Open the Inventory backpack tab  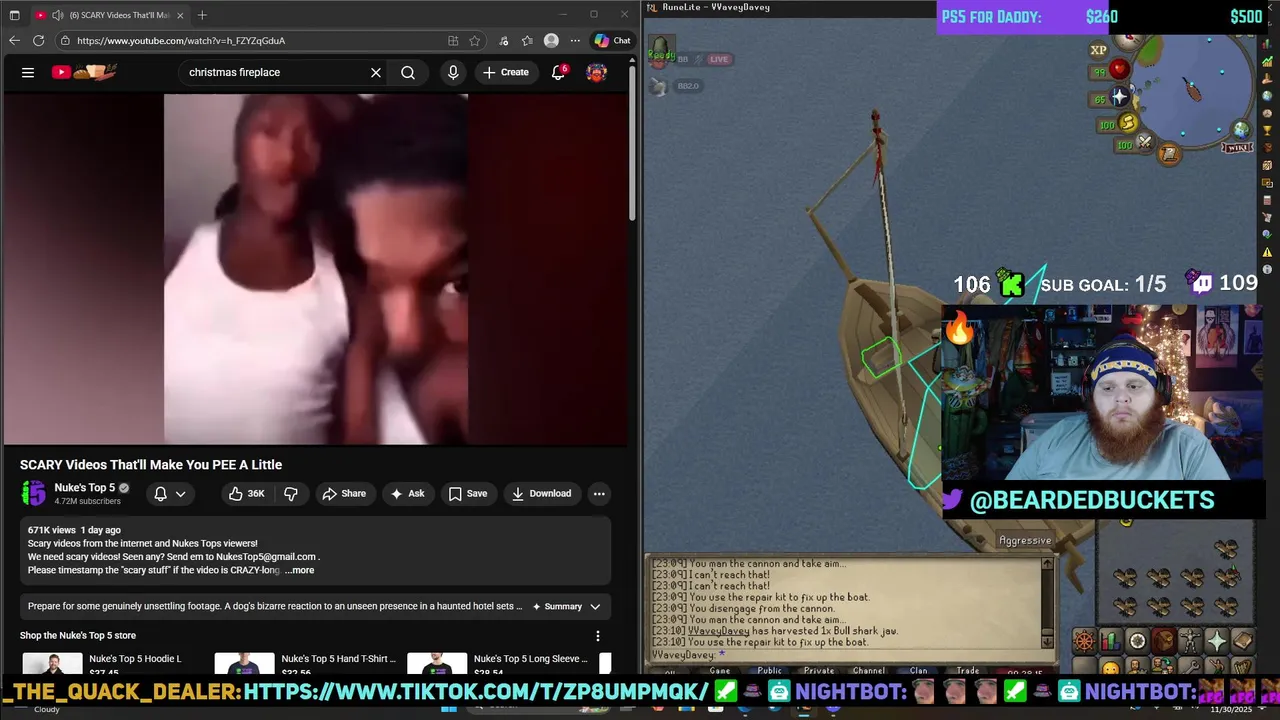(1163, 641)
